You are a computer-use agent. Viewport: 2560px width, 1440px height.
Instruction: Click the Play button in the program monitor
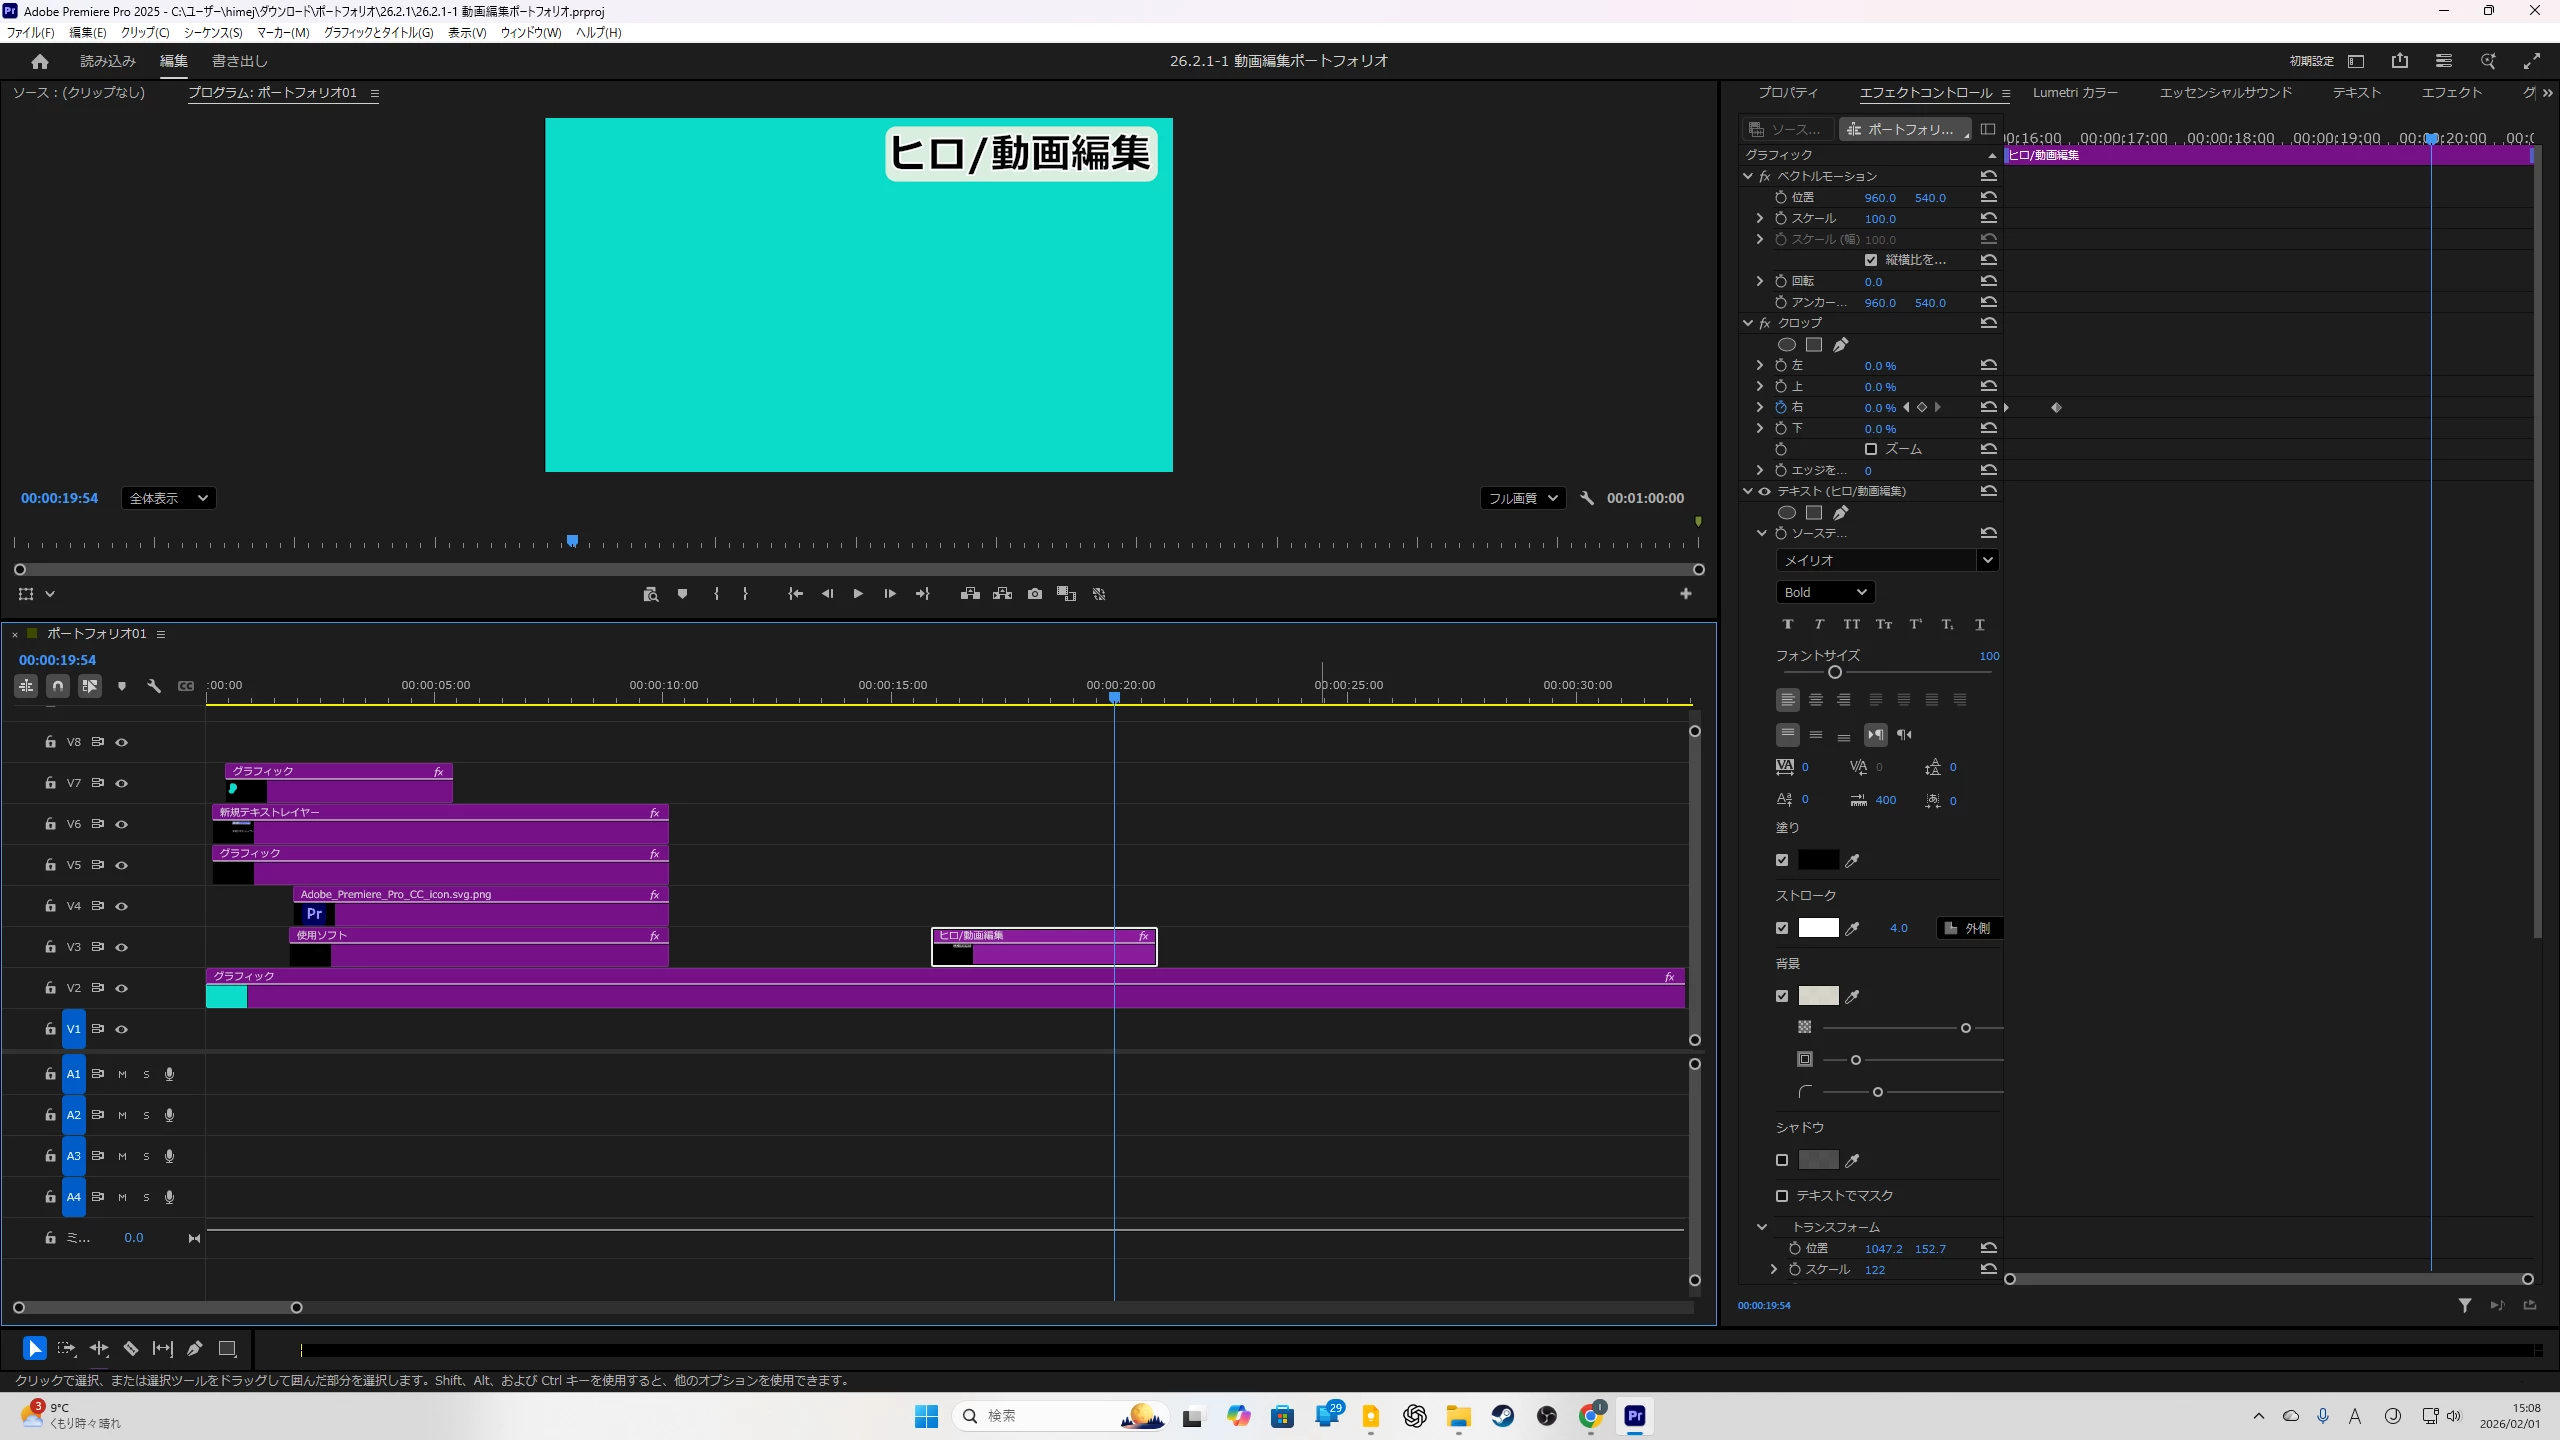[858, 594]
